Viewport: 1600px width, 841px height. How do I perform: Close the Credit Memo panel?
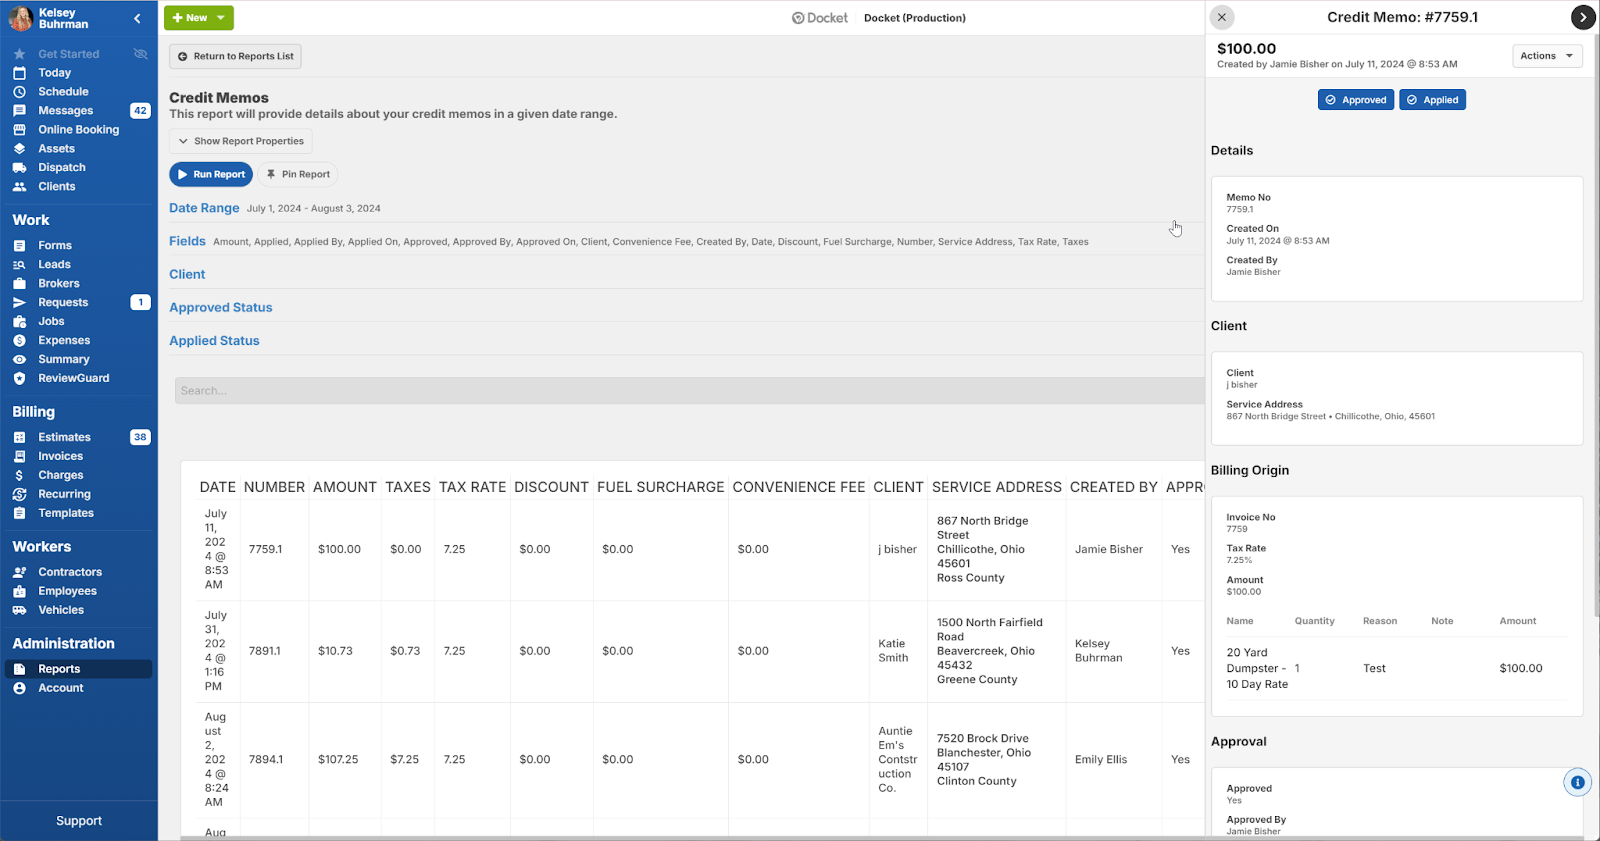click(x=1222, y=17)
